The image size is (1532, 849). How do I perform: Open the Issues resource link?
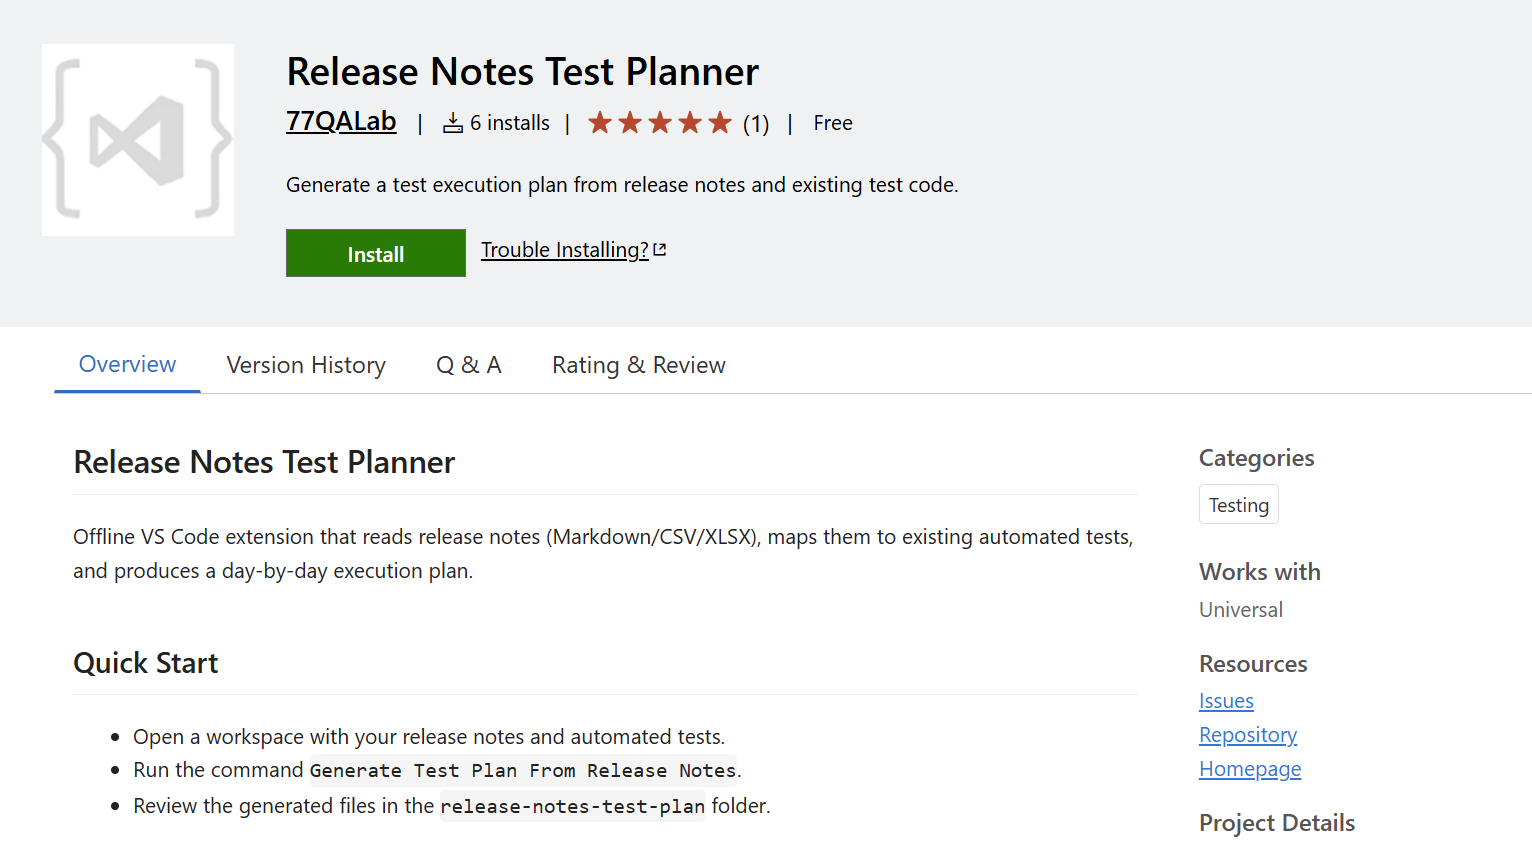(1226, 701)
